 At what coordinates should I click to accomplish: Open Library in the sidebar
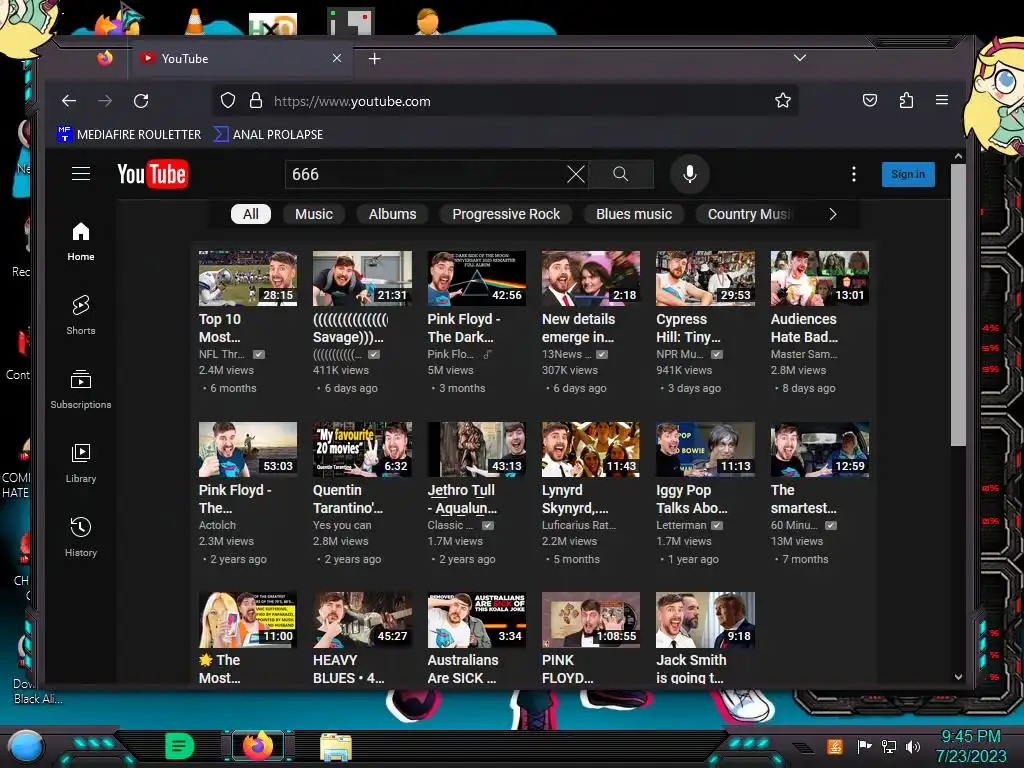(80, 463)
